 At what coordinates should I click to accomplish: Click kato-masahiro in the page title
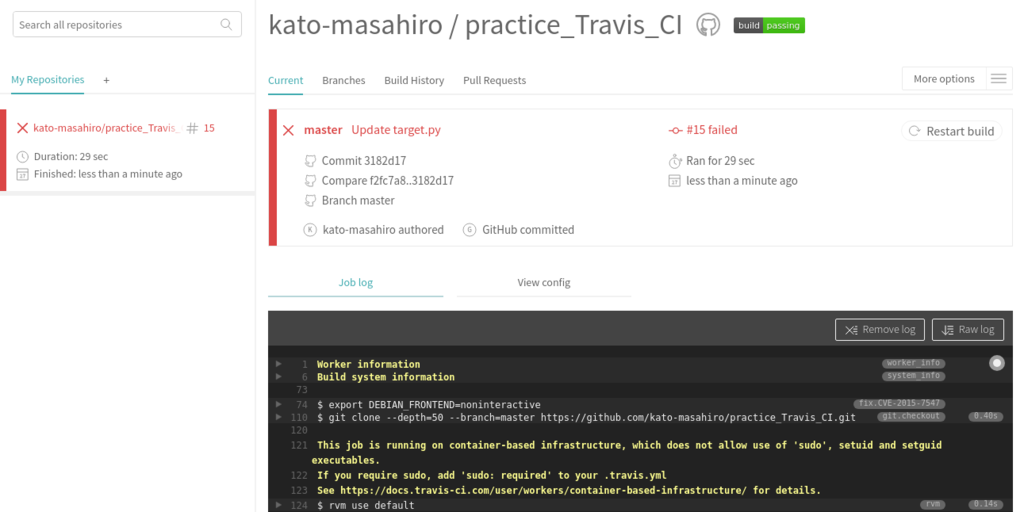pyautogui.click(x=356, y=25)
